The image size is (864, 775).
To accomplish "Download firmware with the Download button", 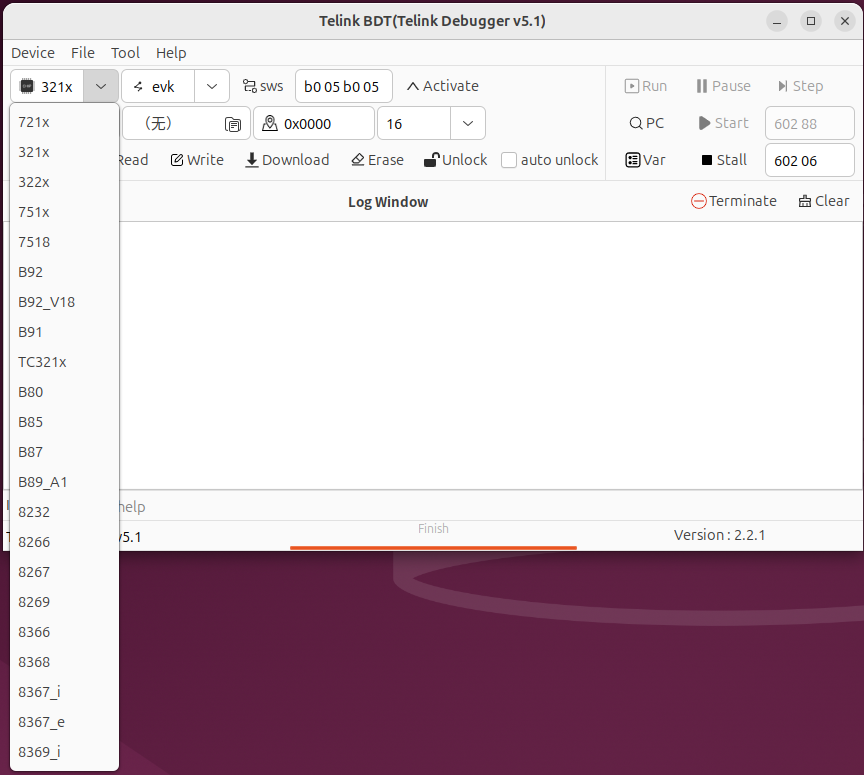I will click(x=287, y=160).
